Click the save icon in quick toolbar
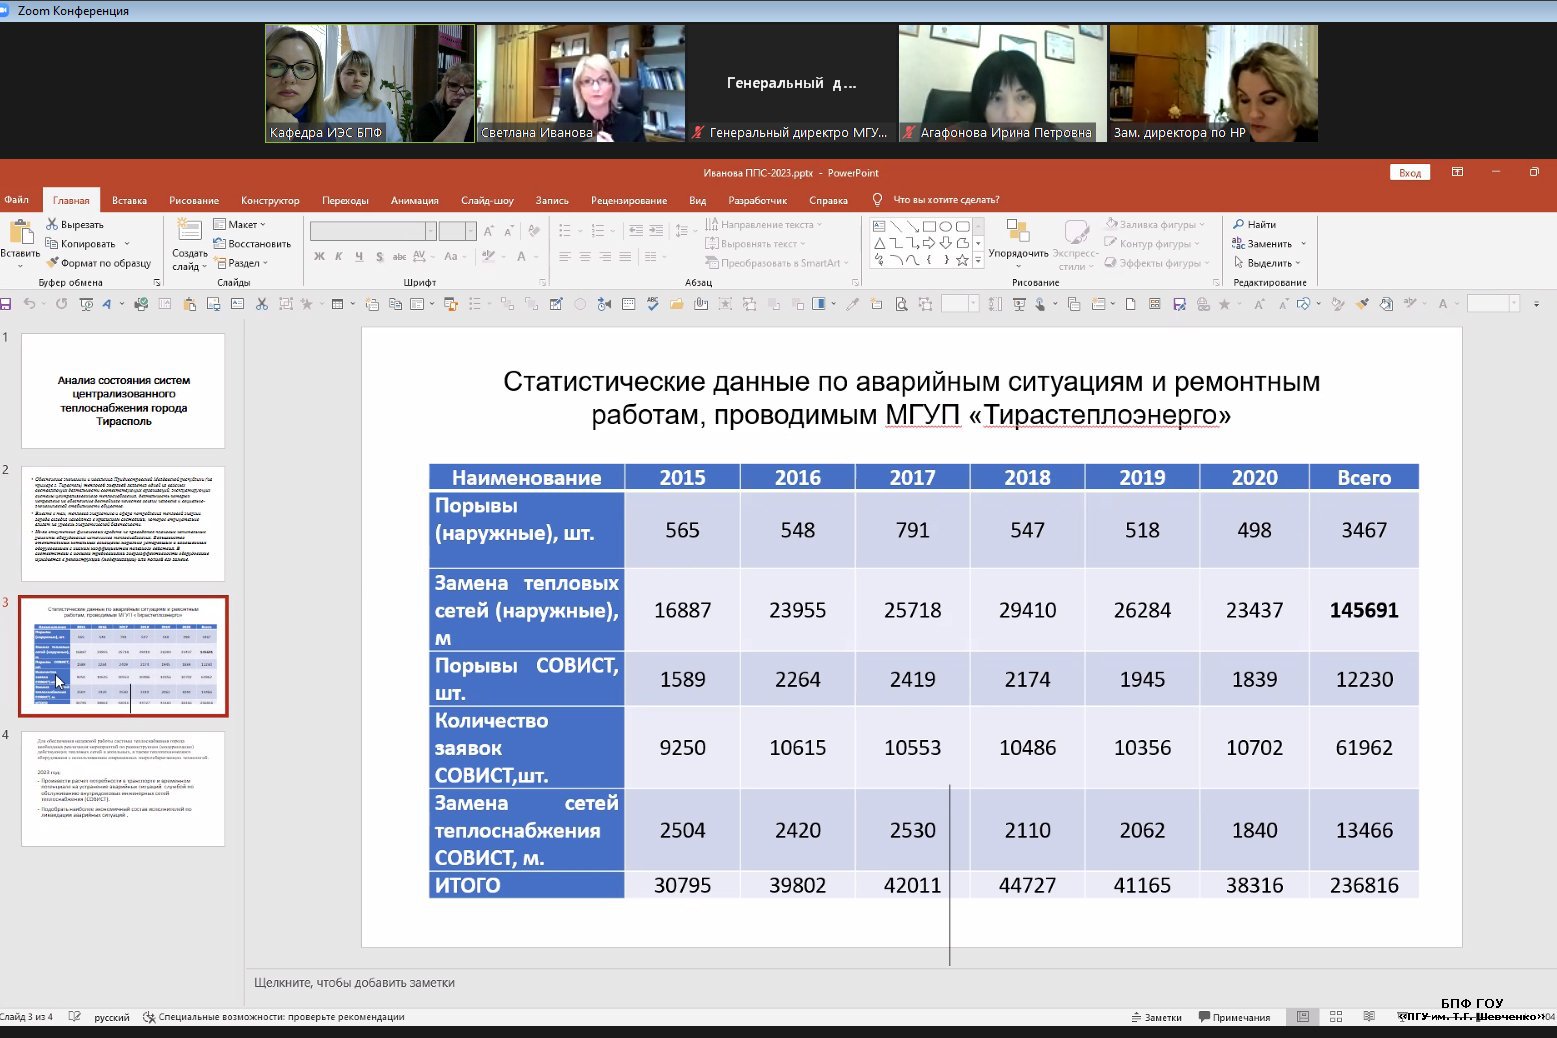The width and height of the screenshot is (1557, 1038). pyautogui.click(x=6, y=304)
